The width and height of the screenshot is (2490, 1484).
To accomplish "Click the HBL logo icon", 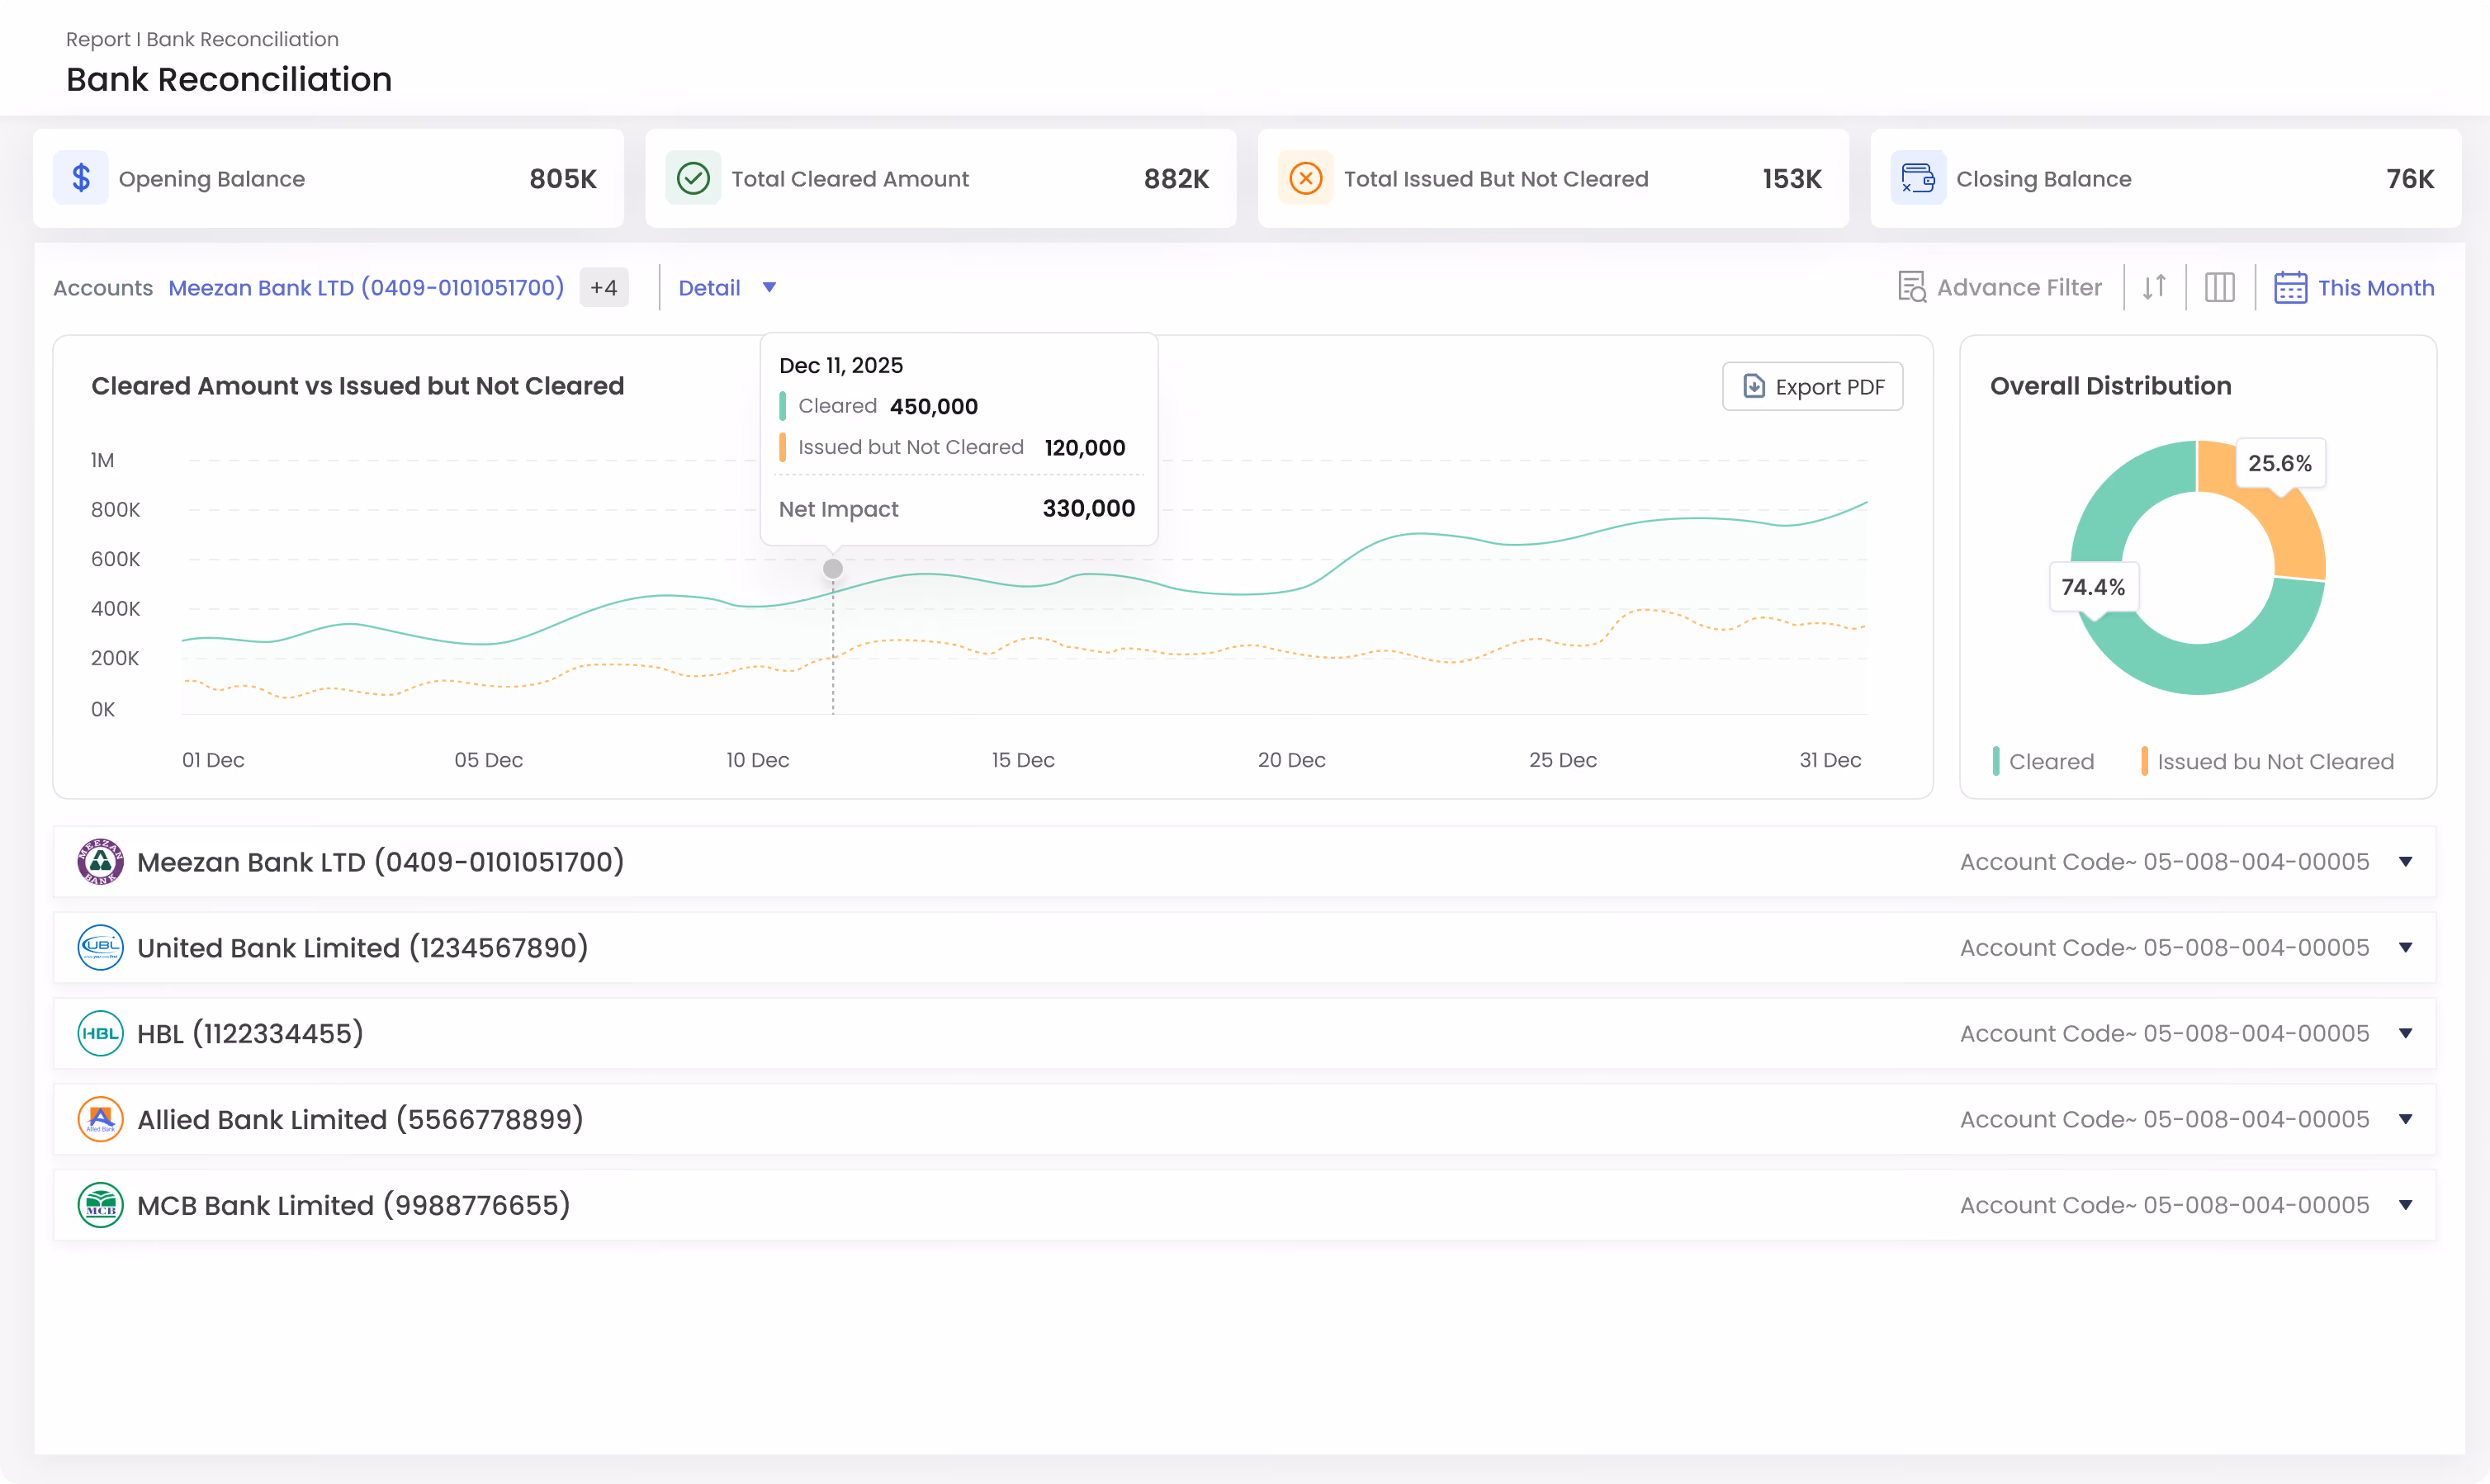I will click(100, 1033).
